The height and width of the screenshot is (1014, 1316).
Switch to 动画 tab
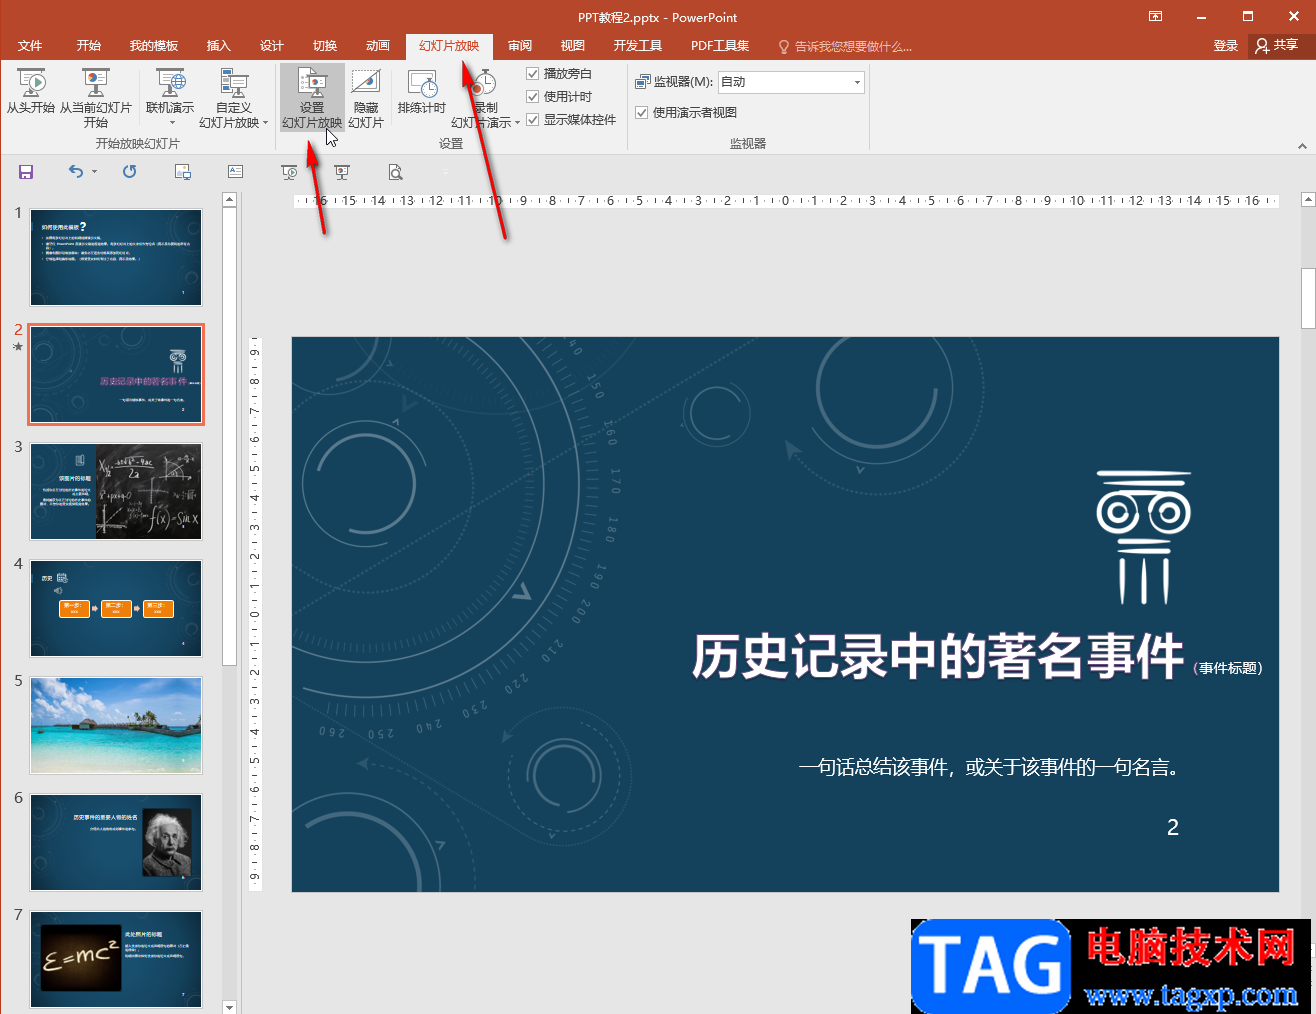pyautogui.click(x=378, y=46)
